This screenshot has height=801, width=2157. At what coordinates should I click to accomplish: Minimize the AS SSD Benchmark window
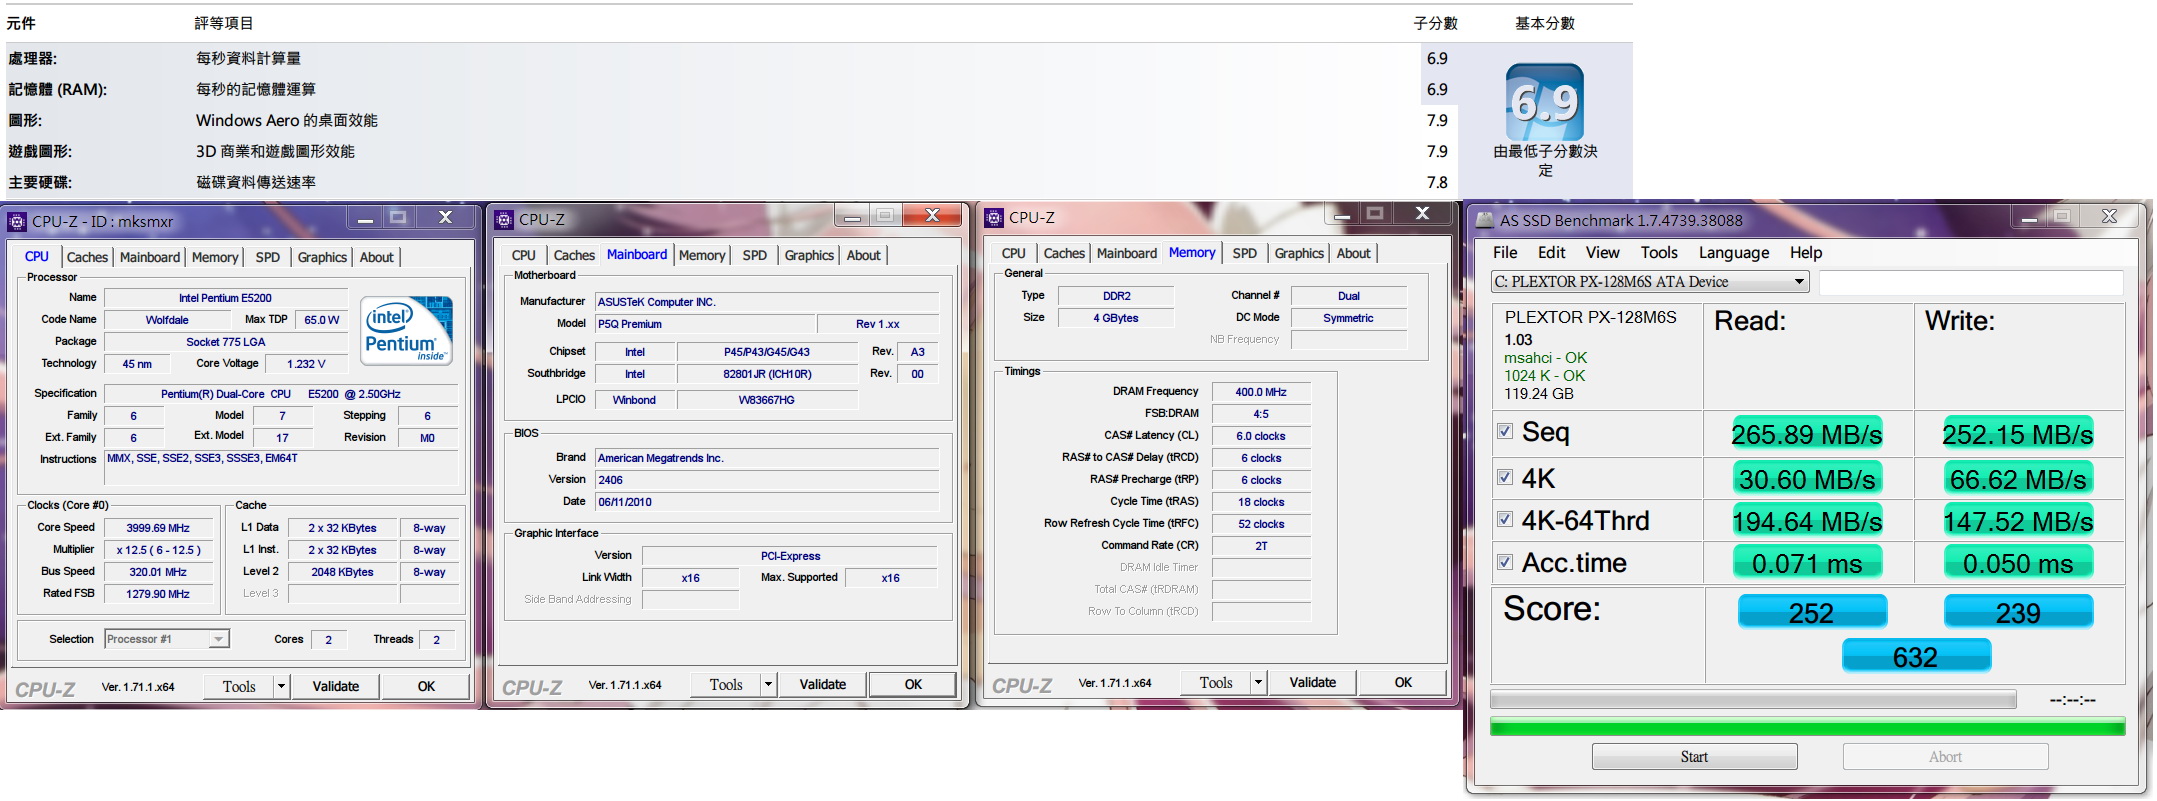coord(2029,217)
